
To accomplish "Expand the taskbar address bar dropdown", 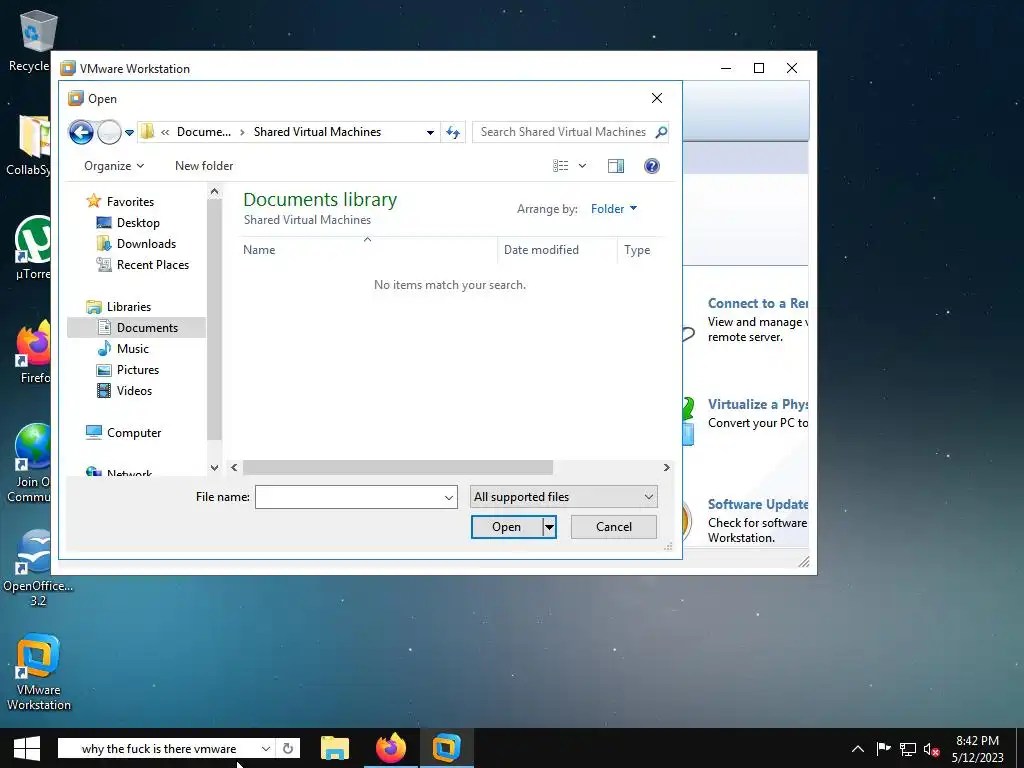I will (266, 748).
